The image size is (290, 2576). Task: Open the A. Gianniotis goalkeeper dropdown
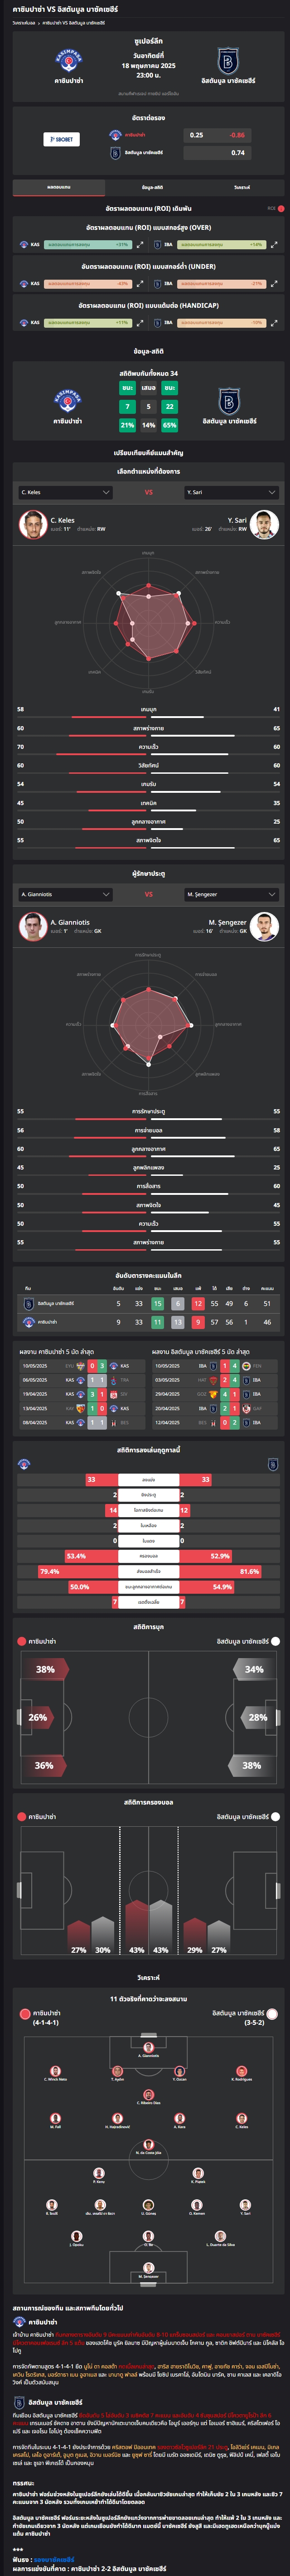65,894
